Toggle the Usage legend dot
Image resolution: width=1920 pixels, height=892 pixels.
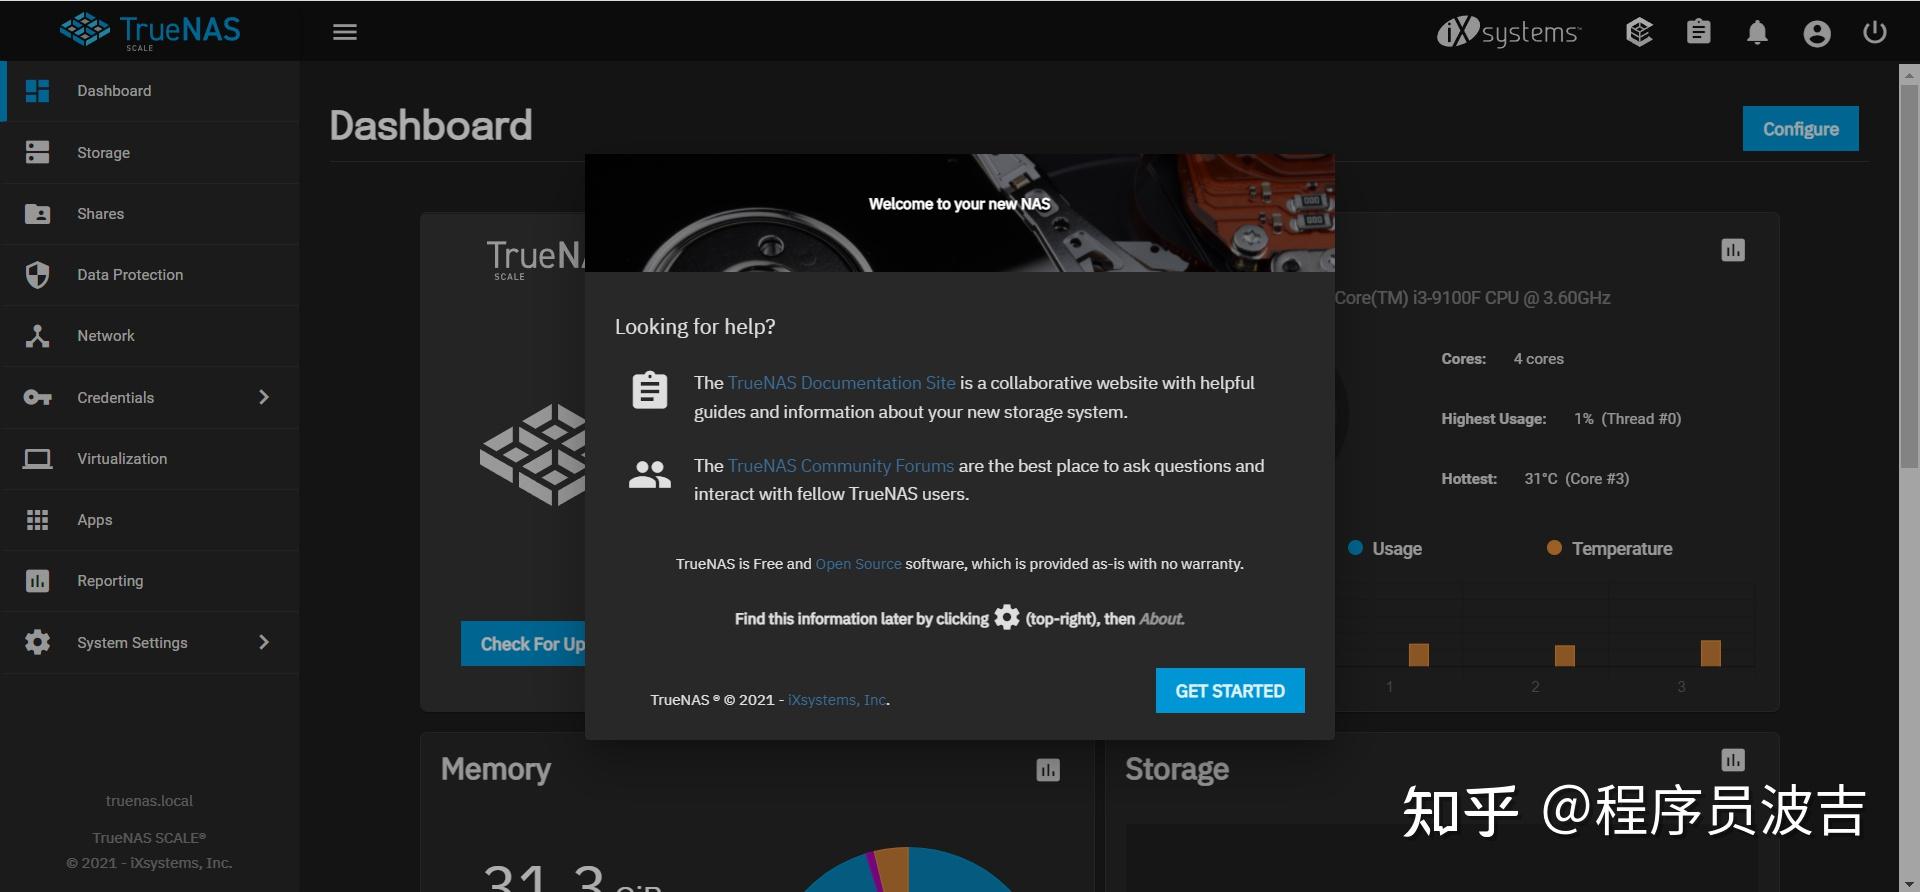(1355, 548)
